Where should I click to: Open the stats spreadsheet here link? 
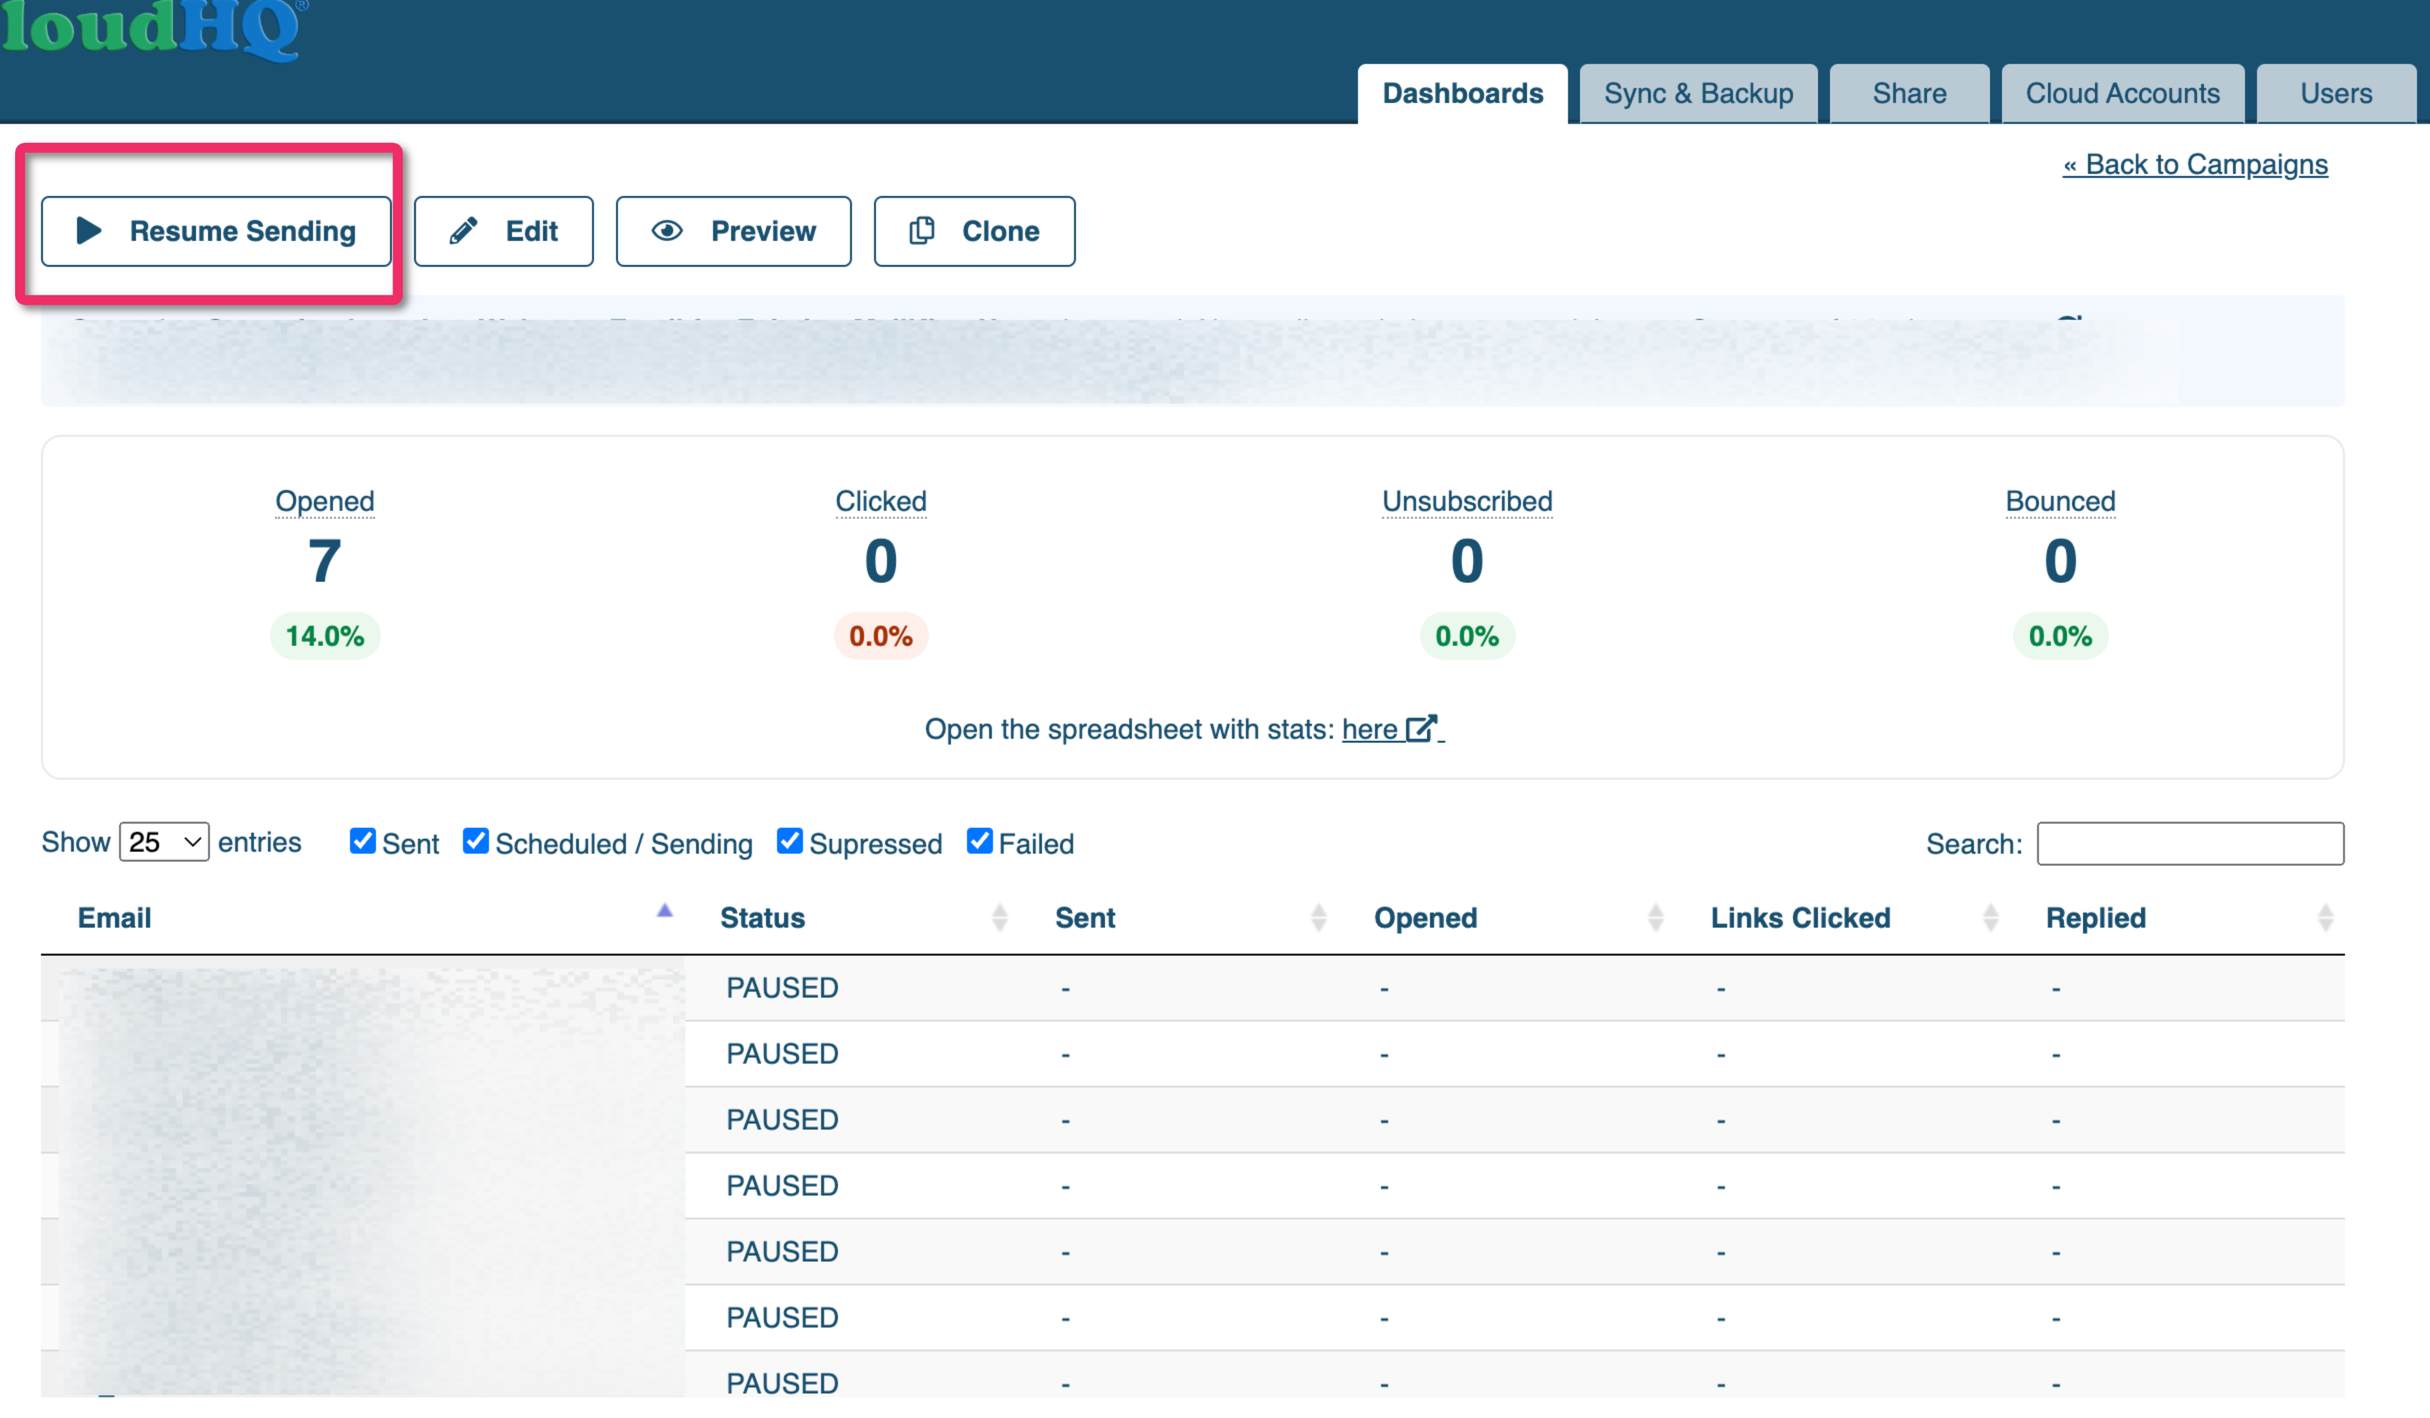(x=1369, y=729)
